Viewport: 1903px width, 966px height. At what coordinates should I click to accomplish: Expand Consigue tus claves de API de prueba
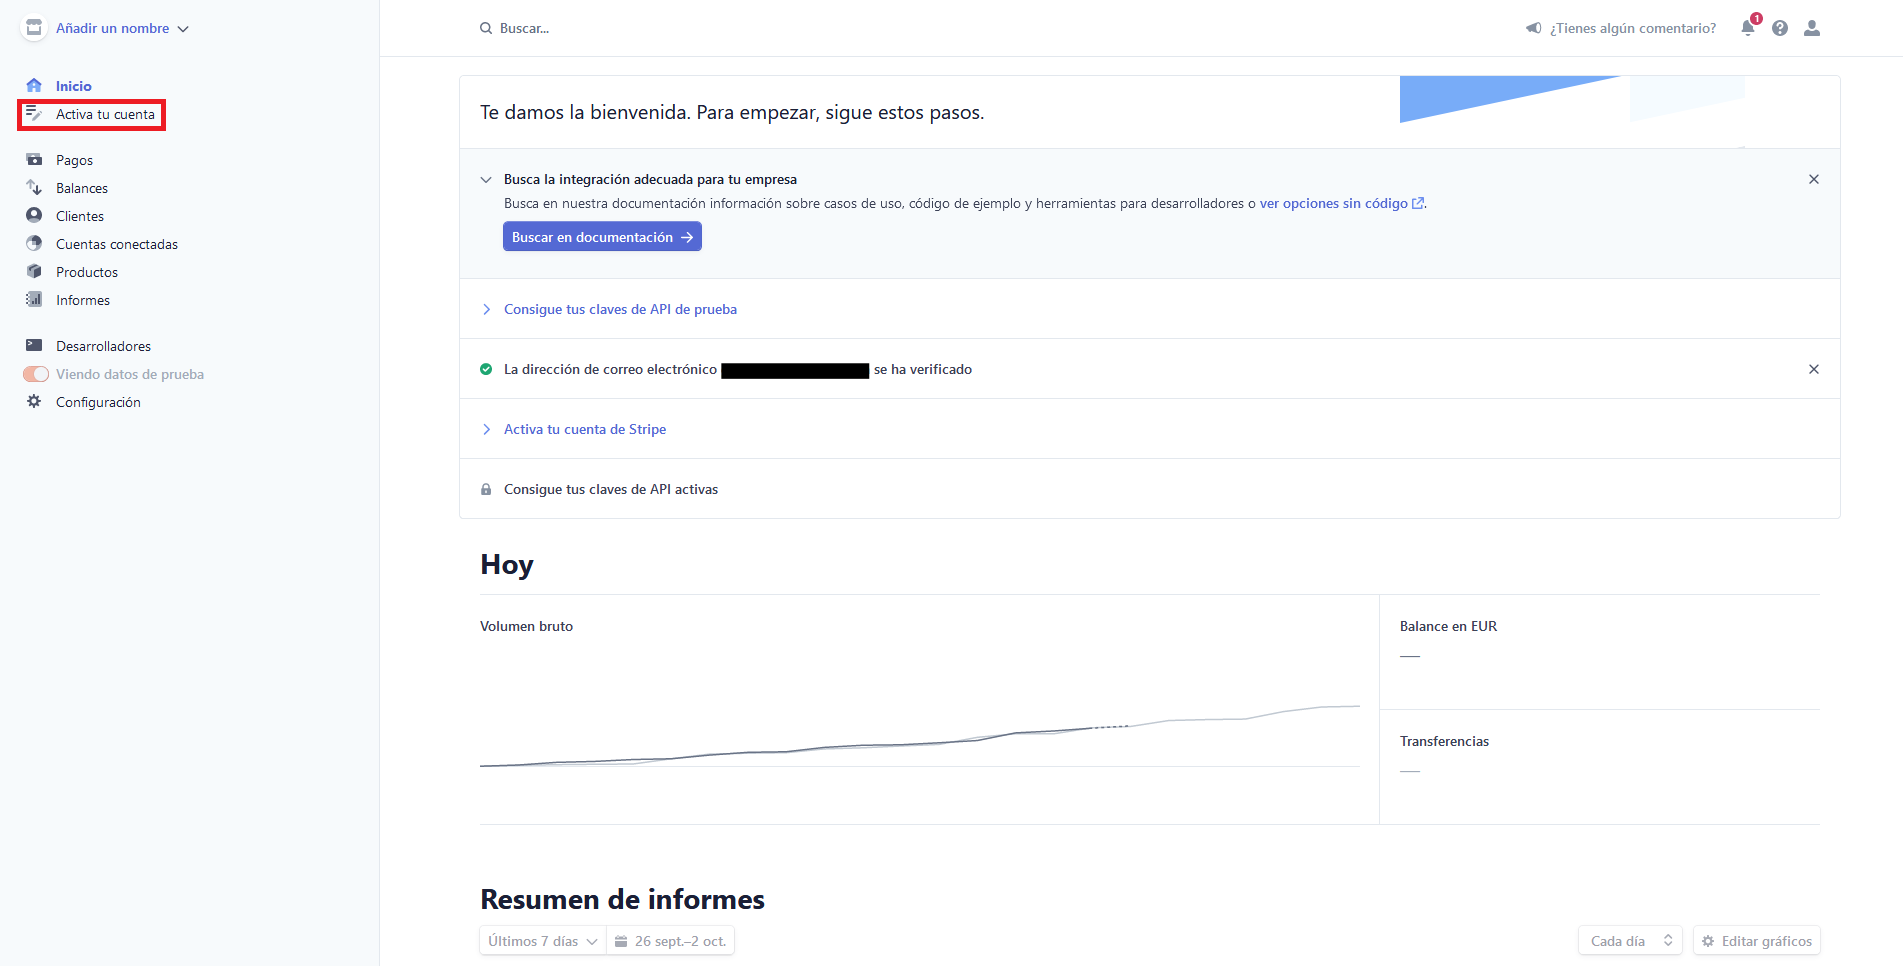(x=620, y=309)
